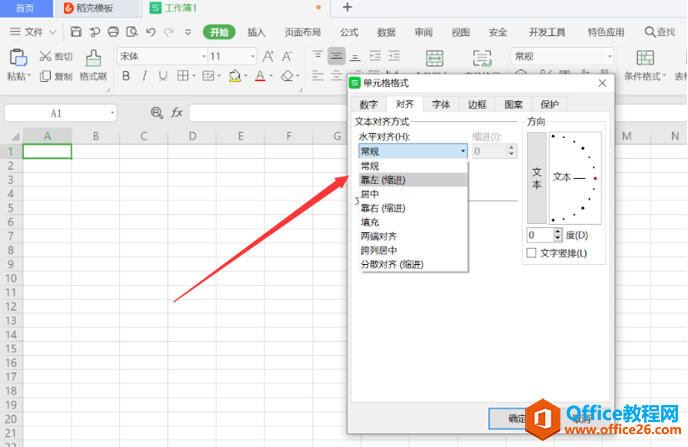Viewport: 688px width, 447px height.
Task: Click the Redo arrow icon
Action: pos(169,32)
